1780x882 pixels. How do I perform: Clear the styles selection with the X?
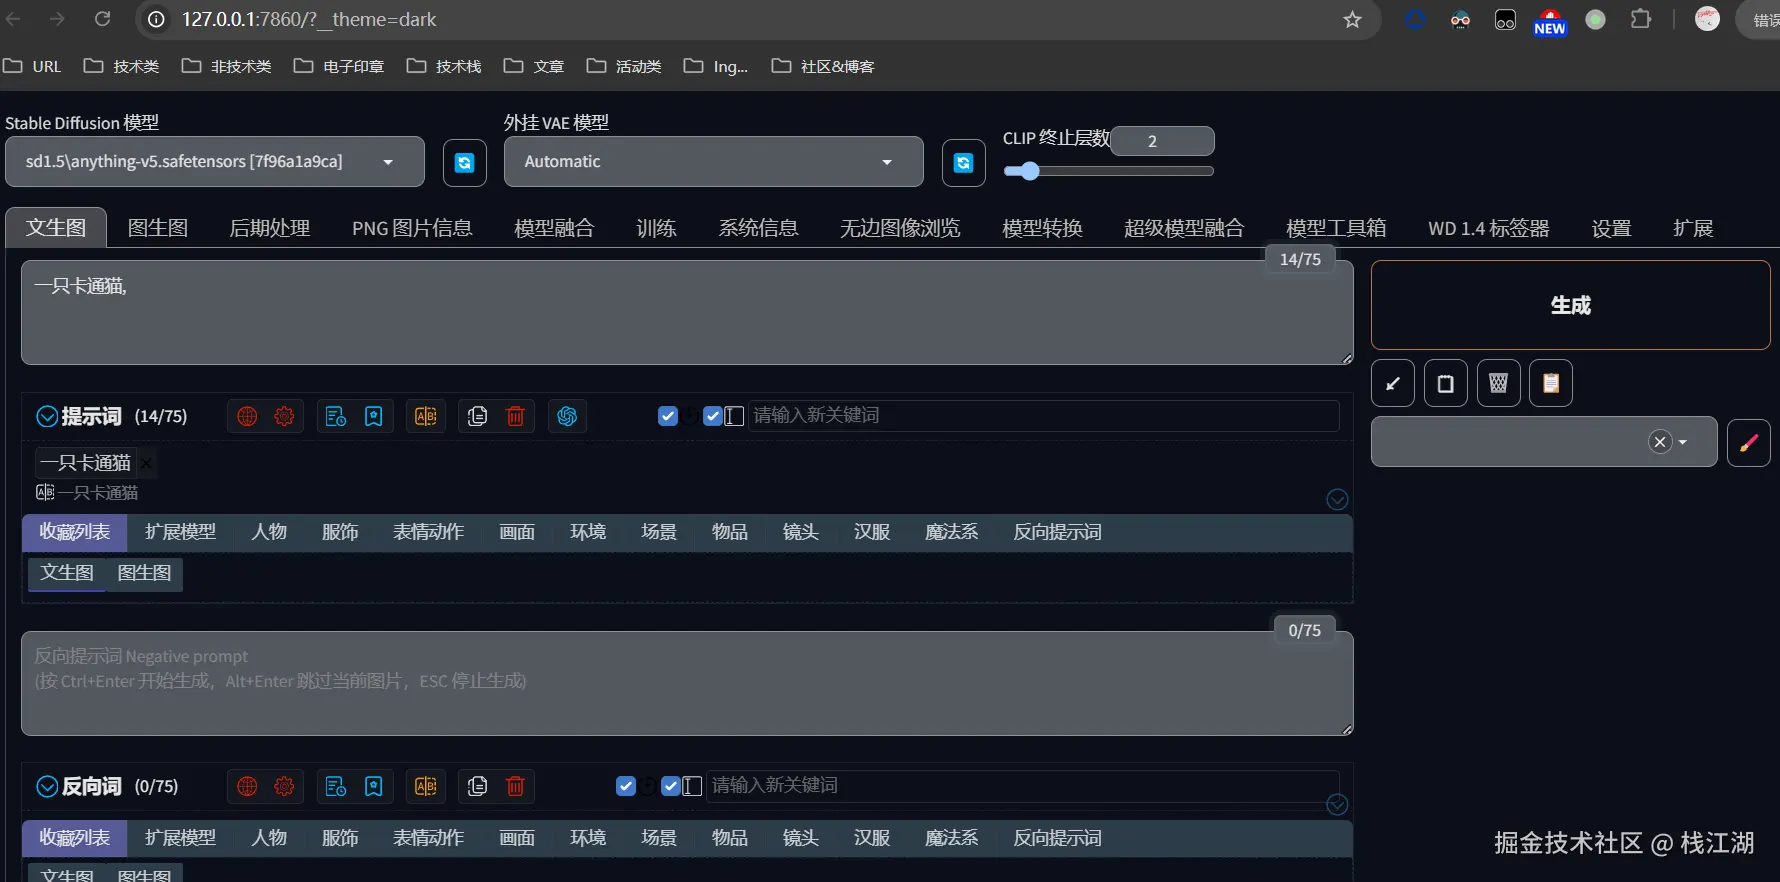[1660, 442]
